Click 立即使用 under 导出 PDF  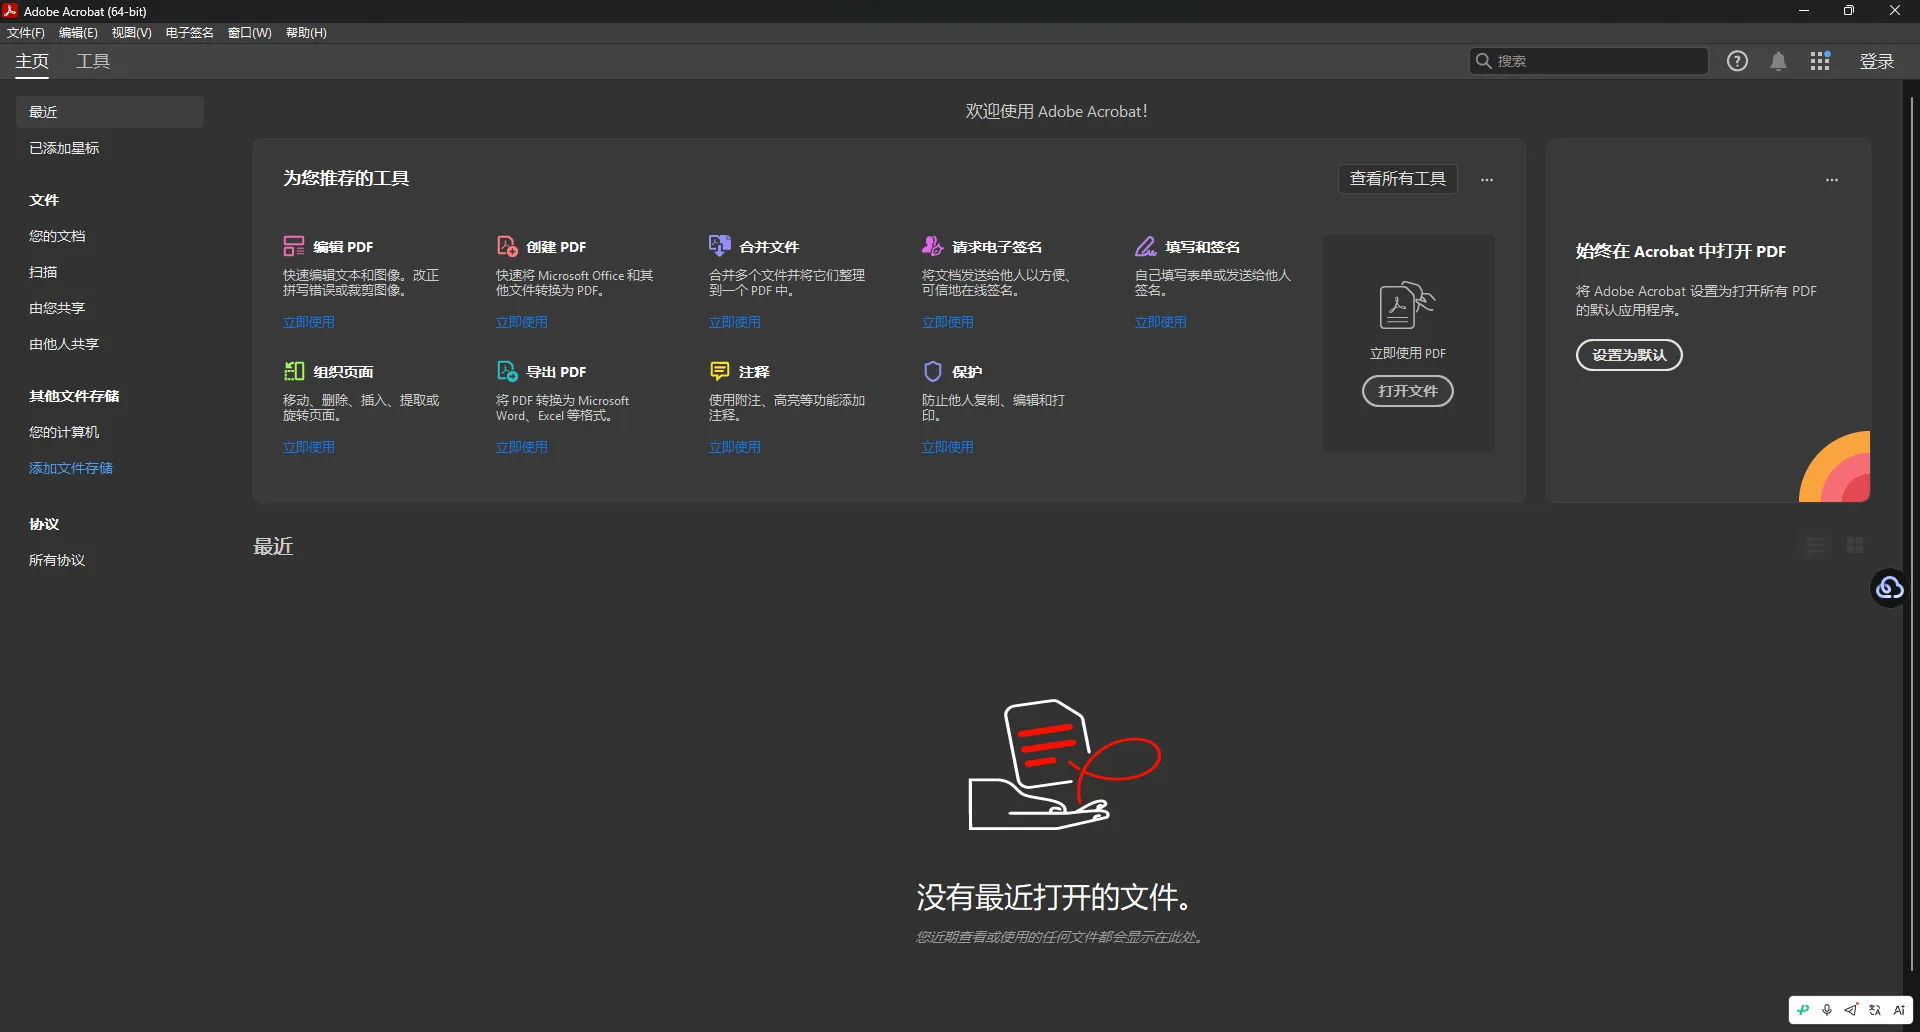pos(522,447)
